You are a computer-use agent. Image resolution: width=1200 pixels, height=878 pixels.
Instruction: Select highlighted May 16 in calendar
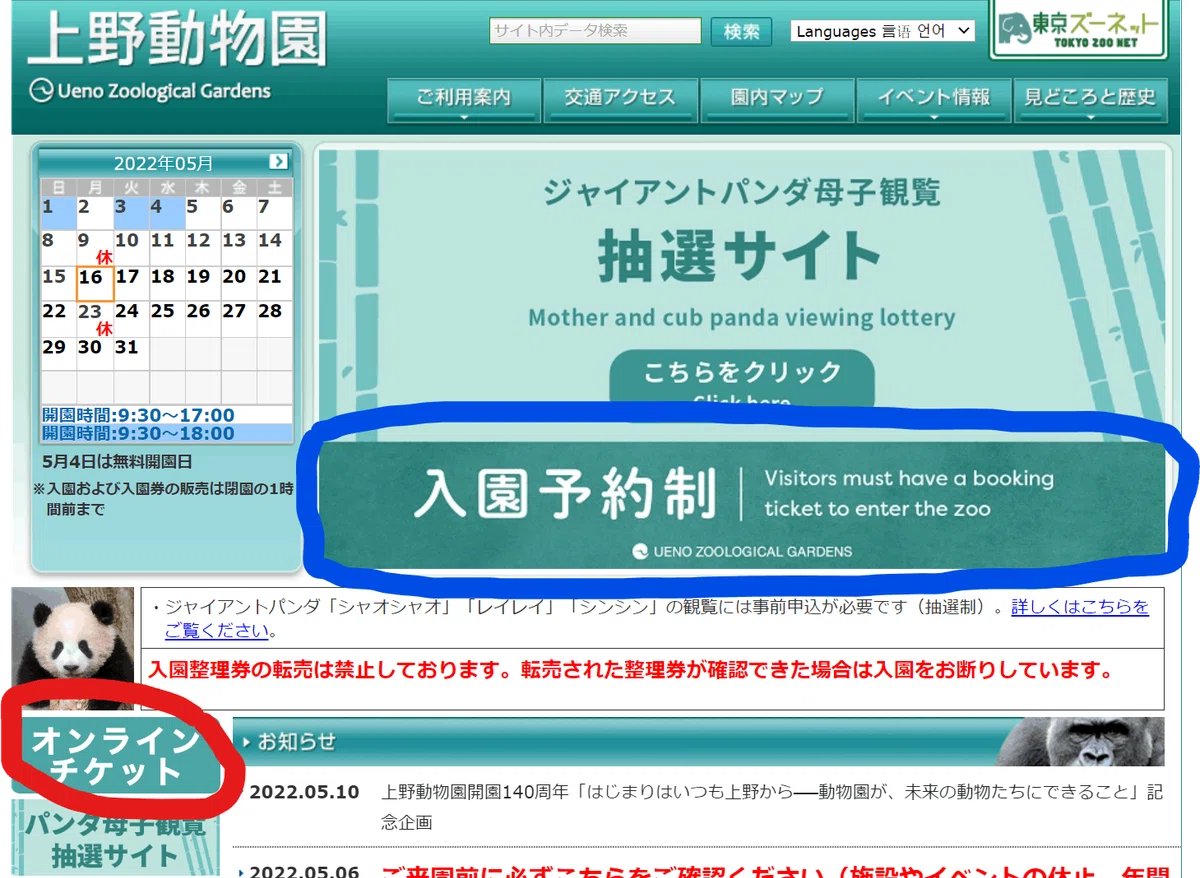point(95,284)
